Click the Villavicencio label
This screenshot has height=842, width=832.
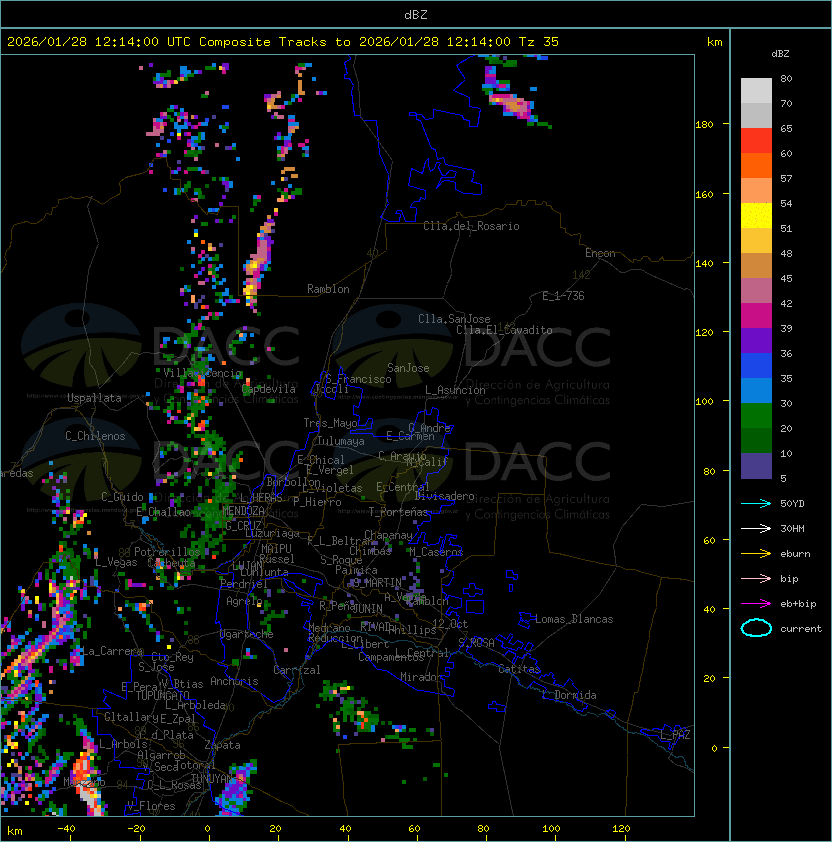click(x=202, y=373)
